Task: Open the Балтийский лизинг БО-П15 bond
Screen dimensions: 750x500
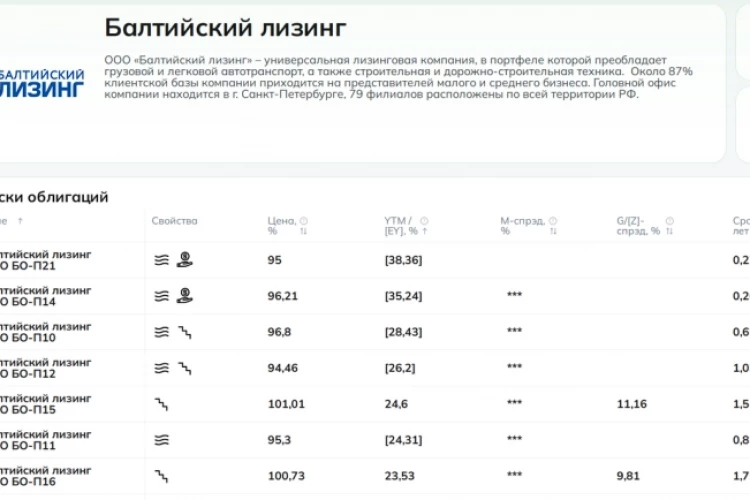Action: click(45, 404)
